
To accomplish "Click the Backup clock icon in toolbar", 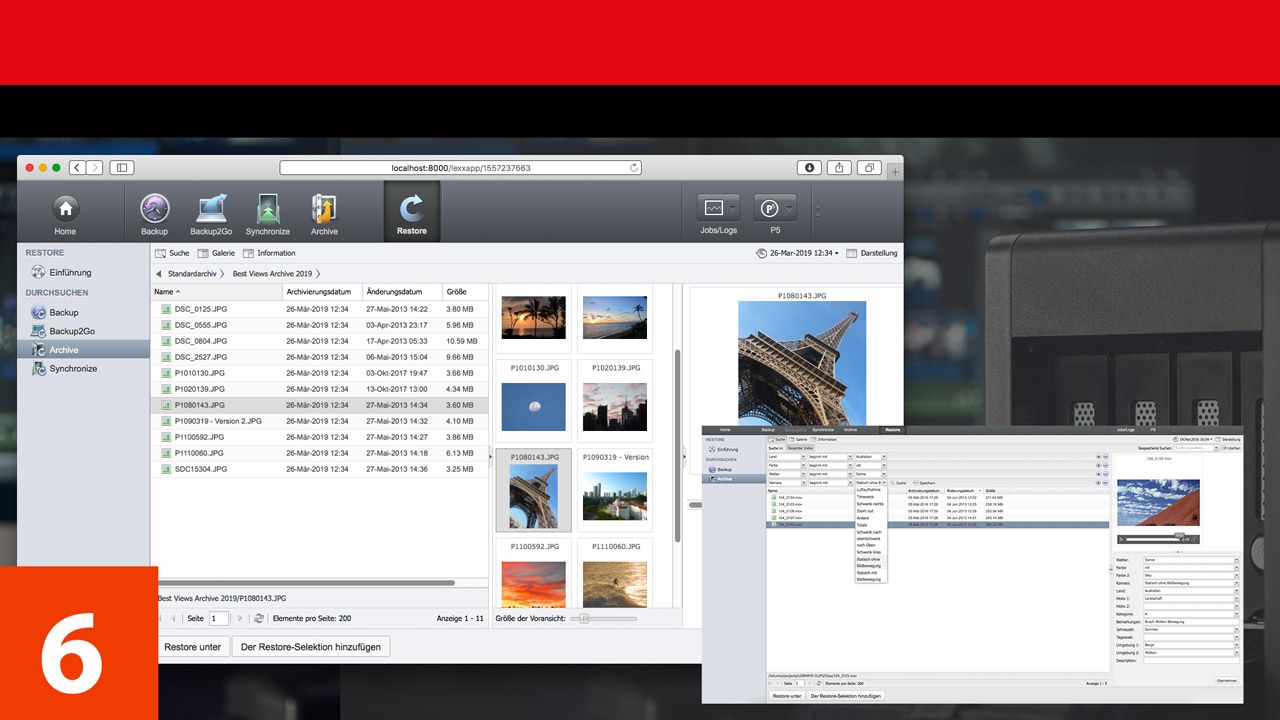I will pos(154,210).
